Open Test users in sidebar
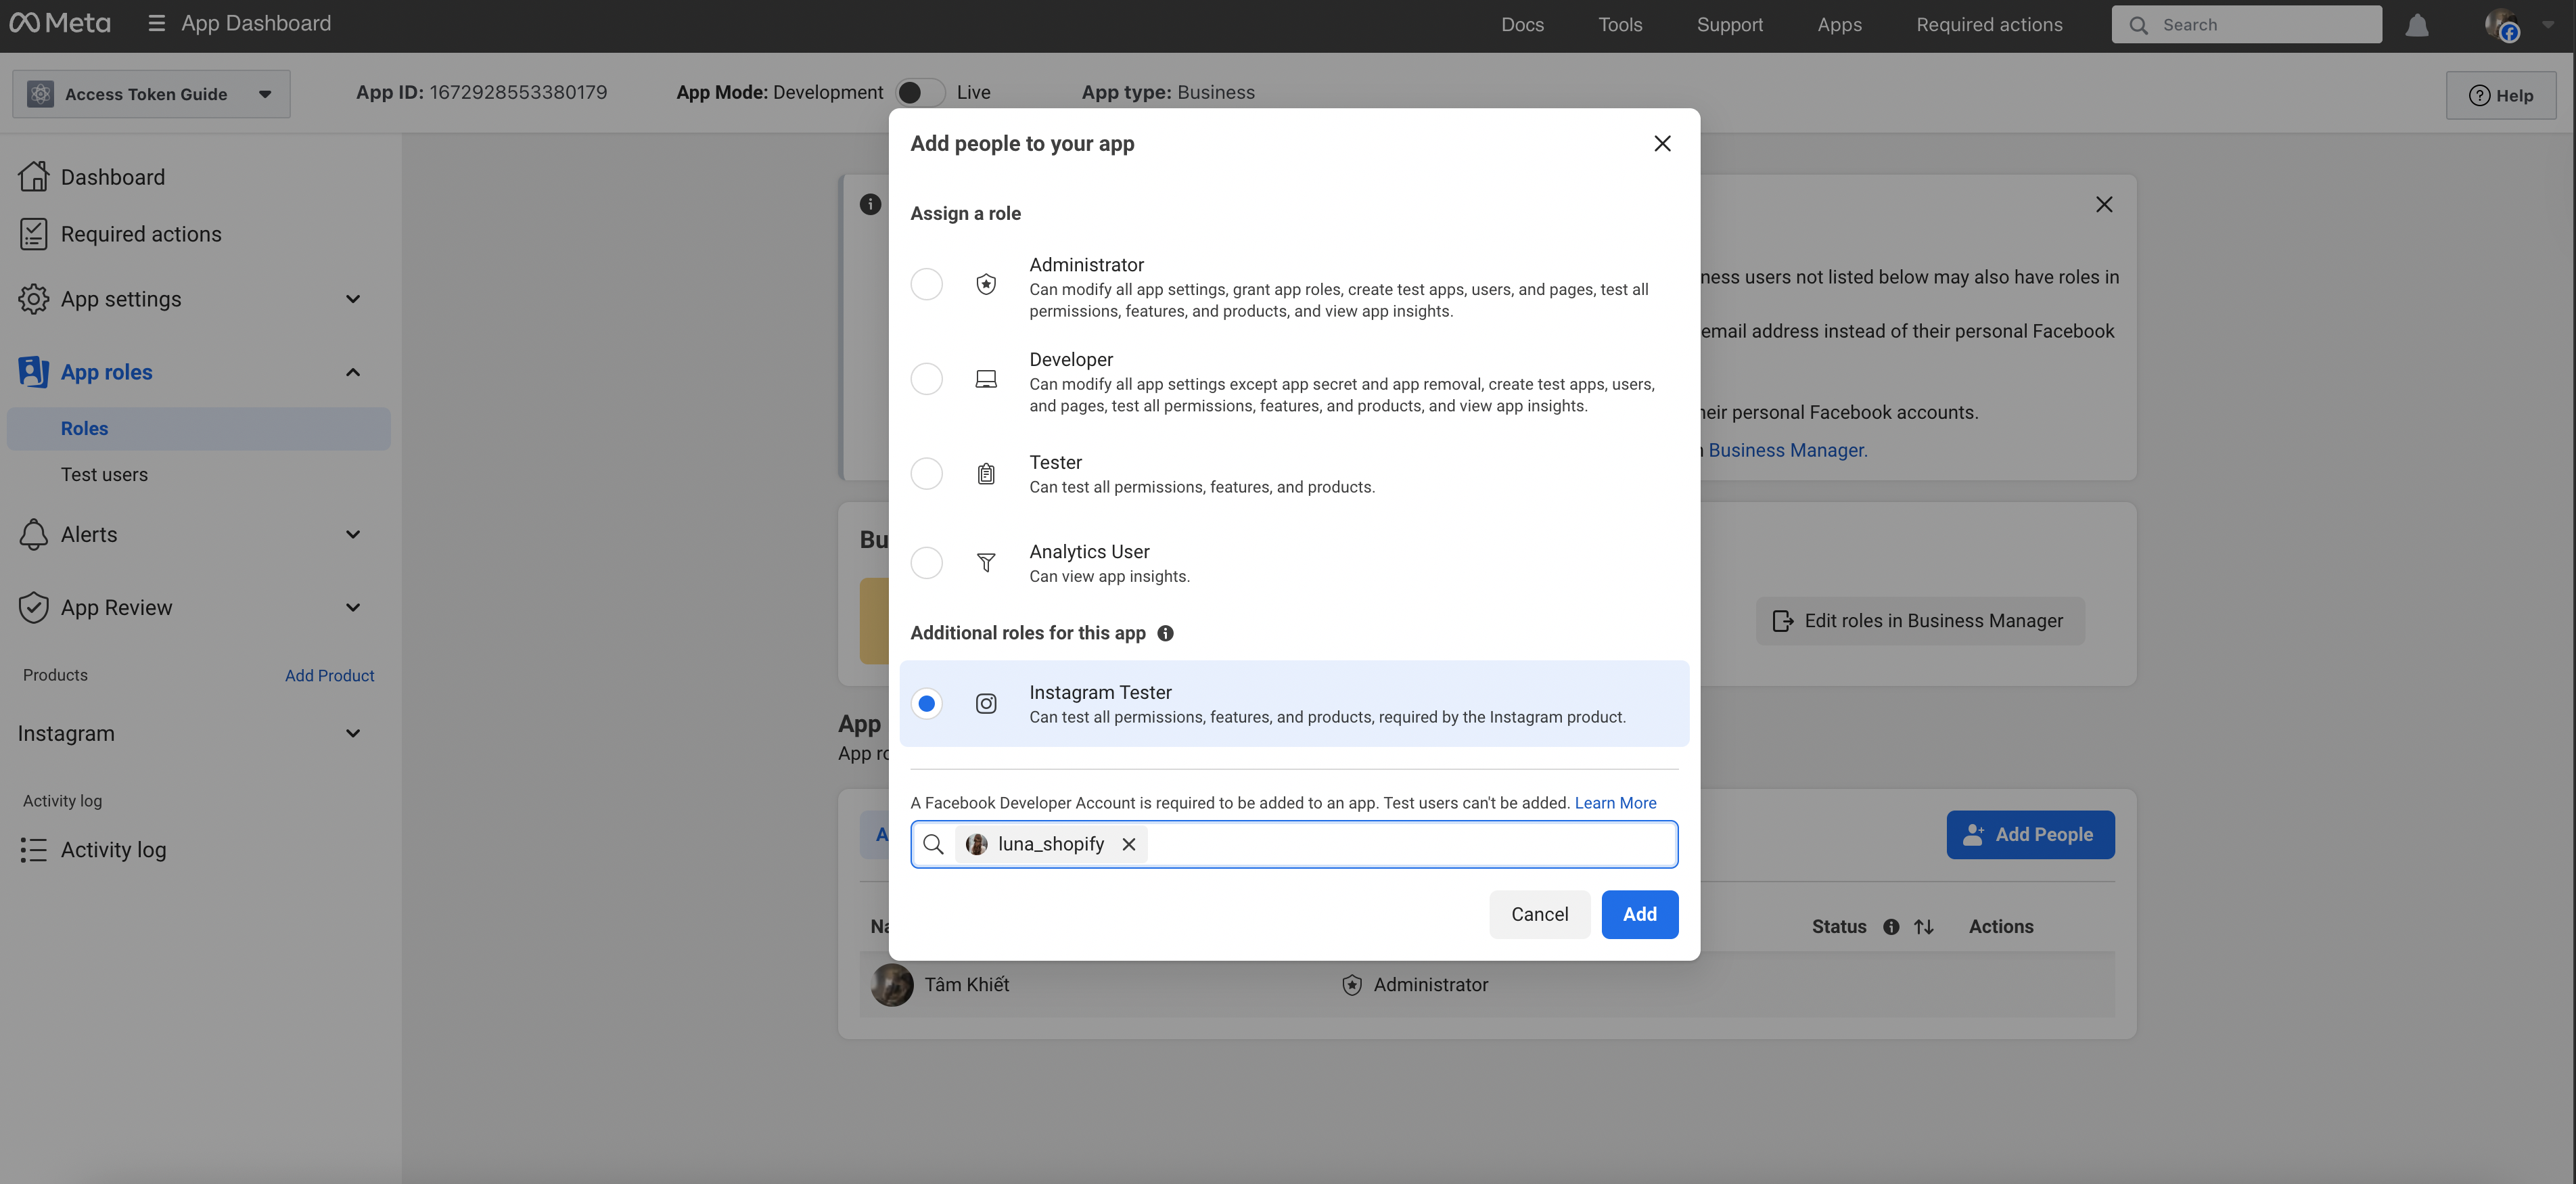 click(x=104, y=475)
